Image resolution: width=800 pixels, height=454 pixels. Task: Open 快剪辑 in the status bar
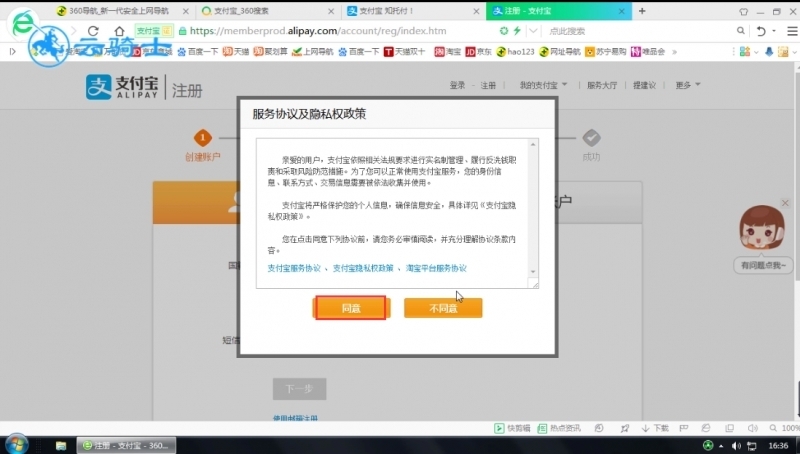point(512,428)
